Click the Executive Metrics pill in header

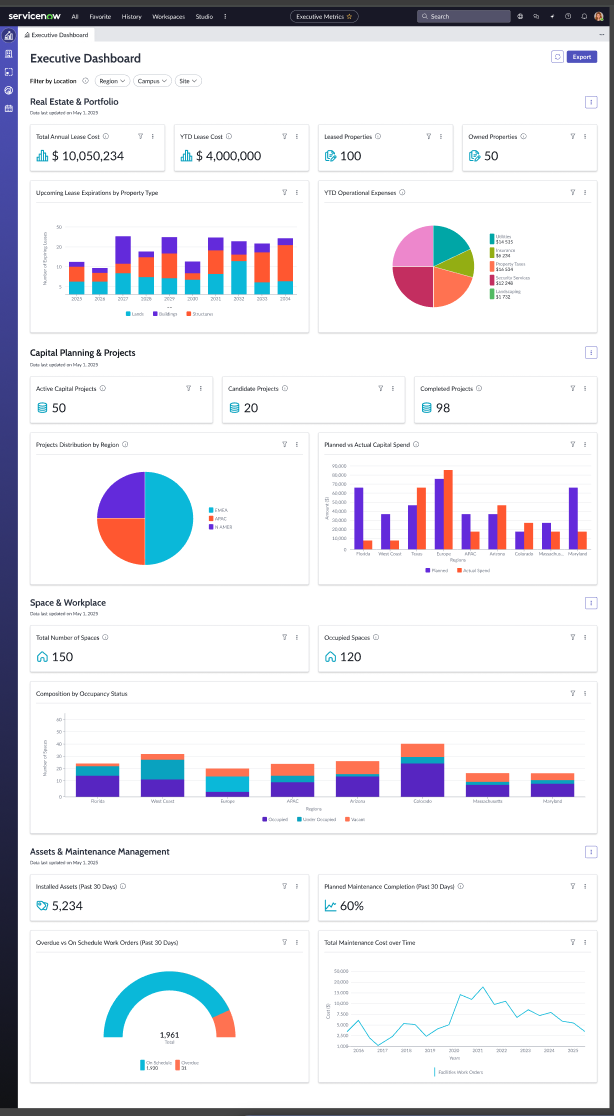(x=324, y=17)
